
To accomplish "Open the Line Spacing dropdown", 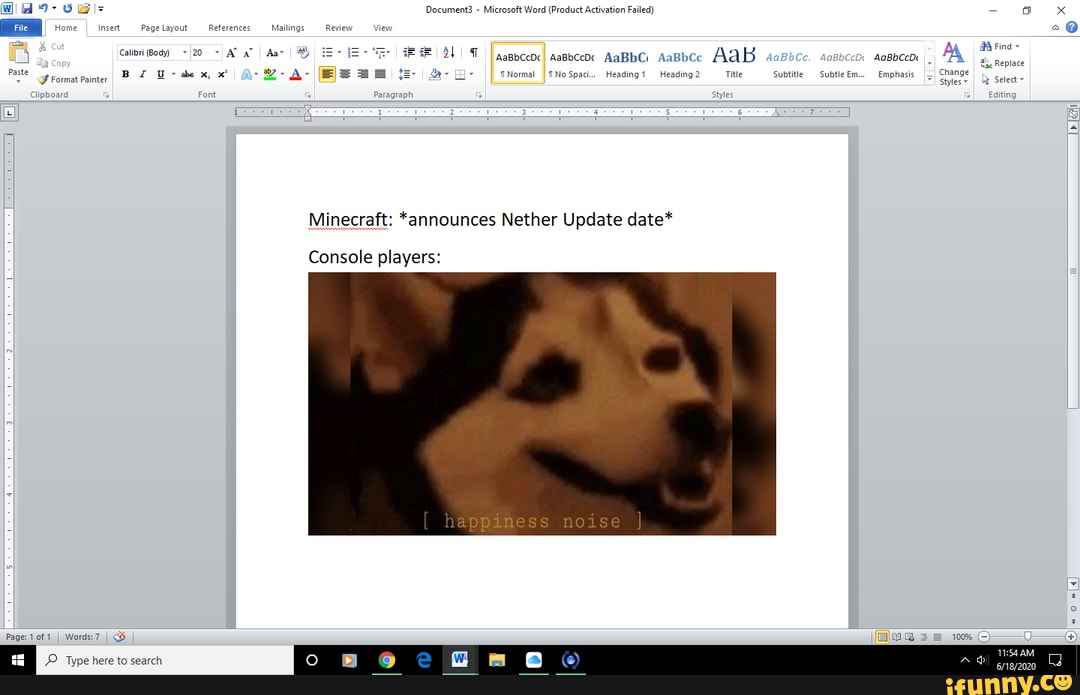I will [x=407, y=74].
